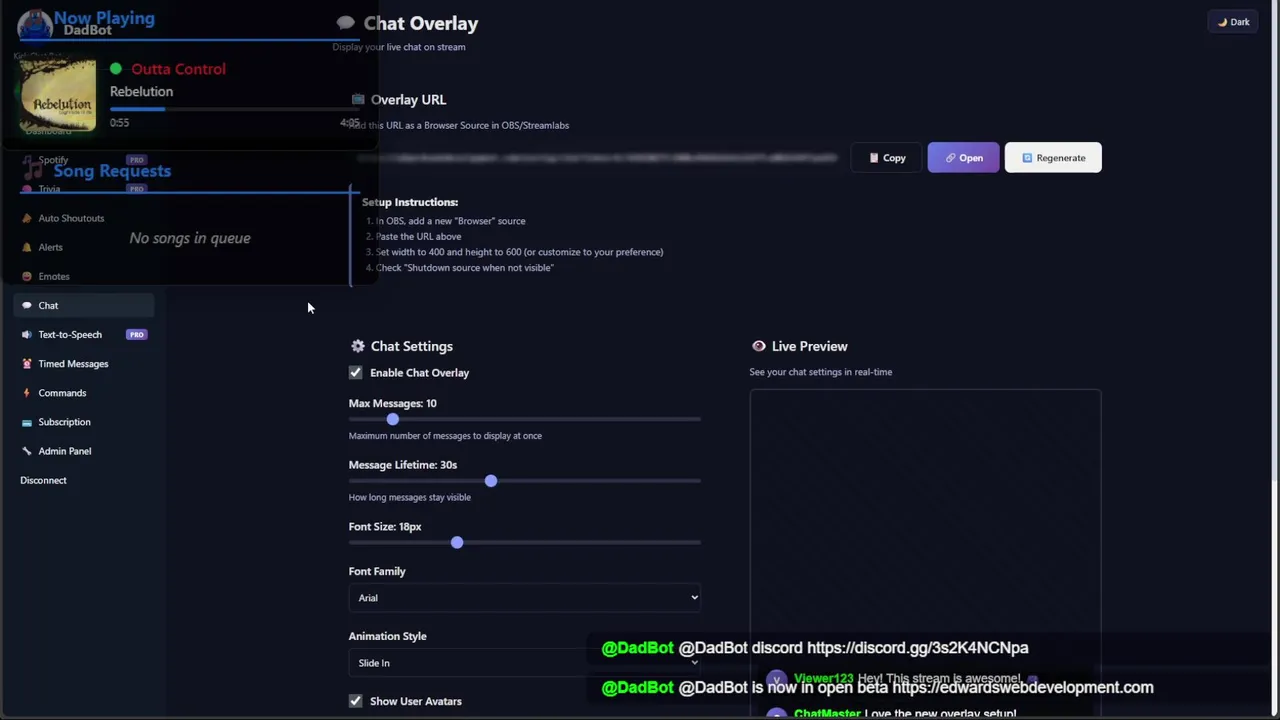Click 'See your chat settings in real-time' text

[820, 372]
